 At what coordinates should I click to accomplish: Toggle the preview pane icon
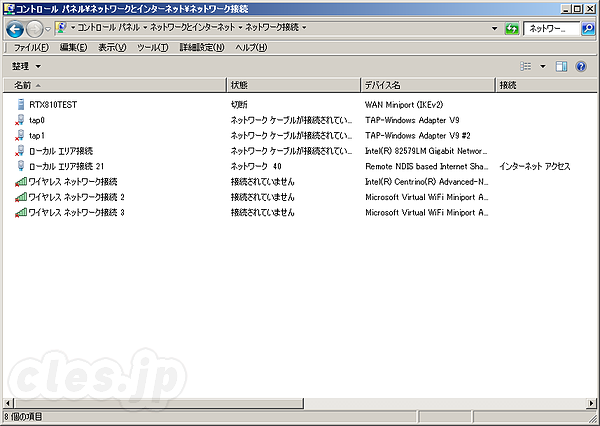coord(561,66)
